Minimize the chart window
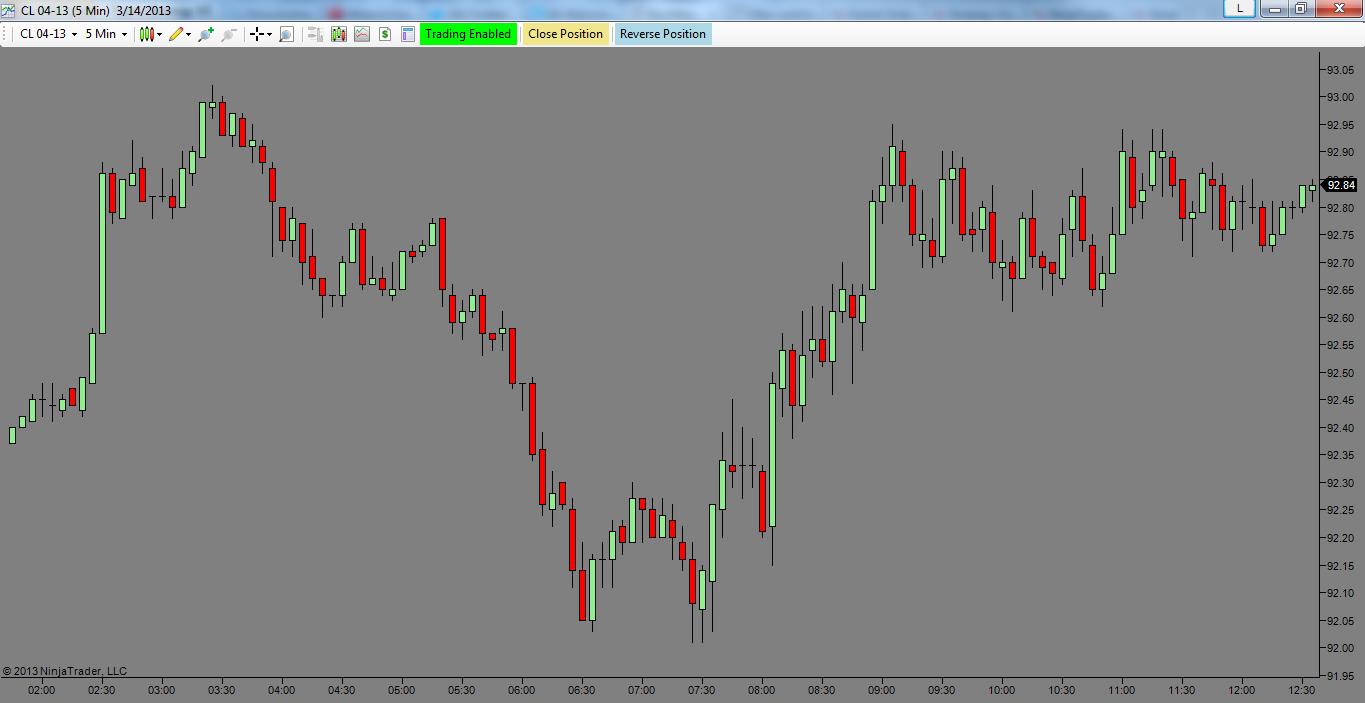This screenshot has height=703, width=1365. coord(1273,8)
